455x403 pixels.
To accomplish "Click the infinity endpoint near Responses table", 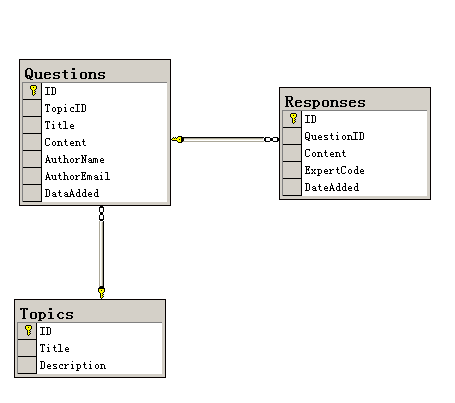I will [271, 139].
